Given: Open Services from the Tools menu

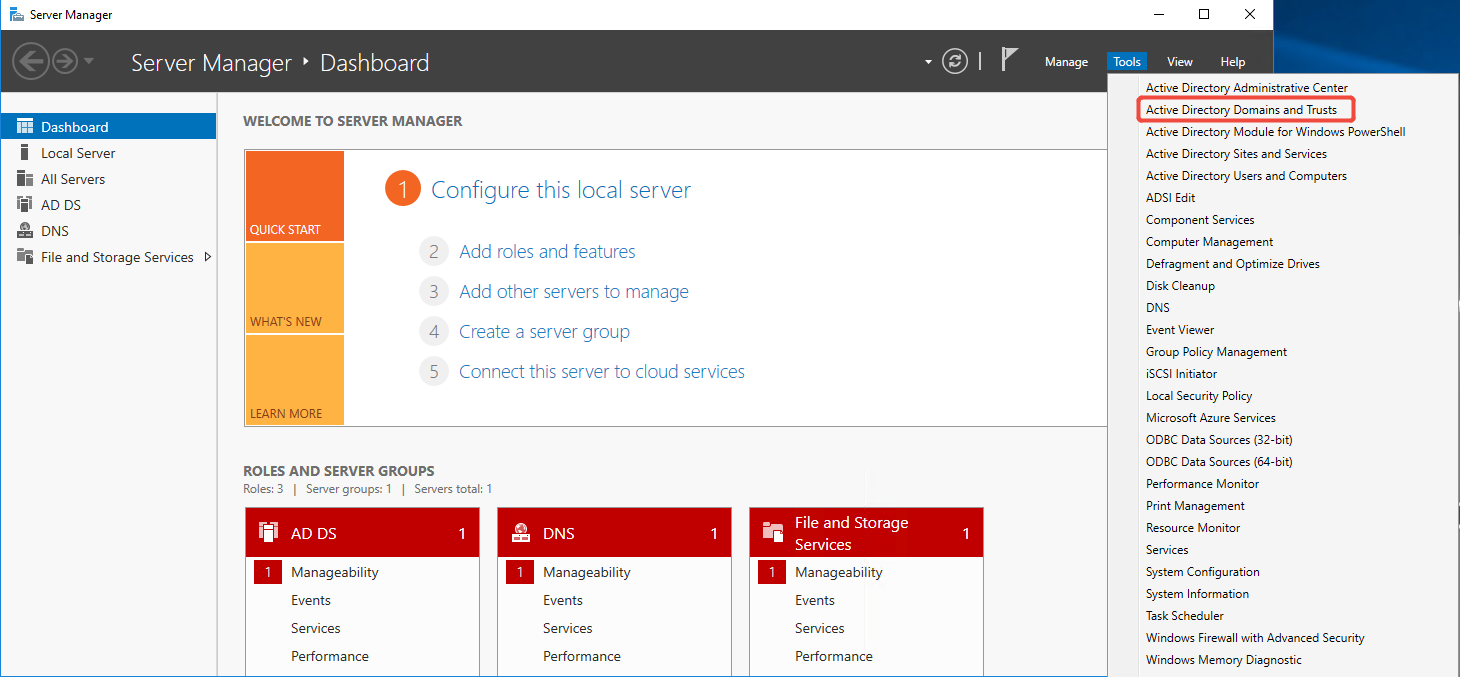Looking at the screenshot, I should (x=1167, y=550).
